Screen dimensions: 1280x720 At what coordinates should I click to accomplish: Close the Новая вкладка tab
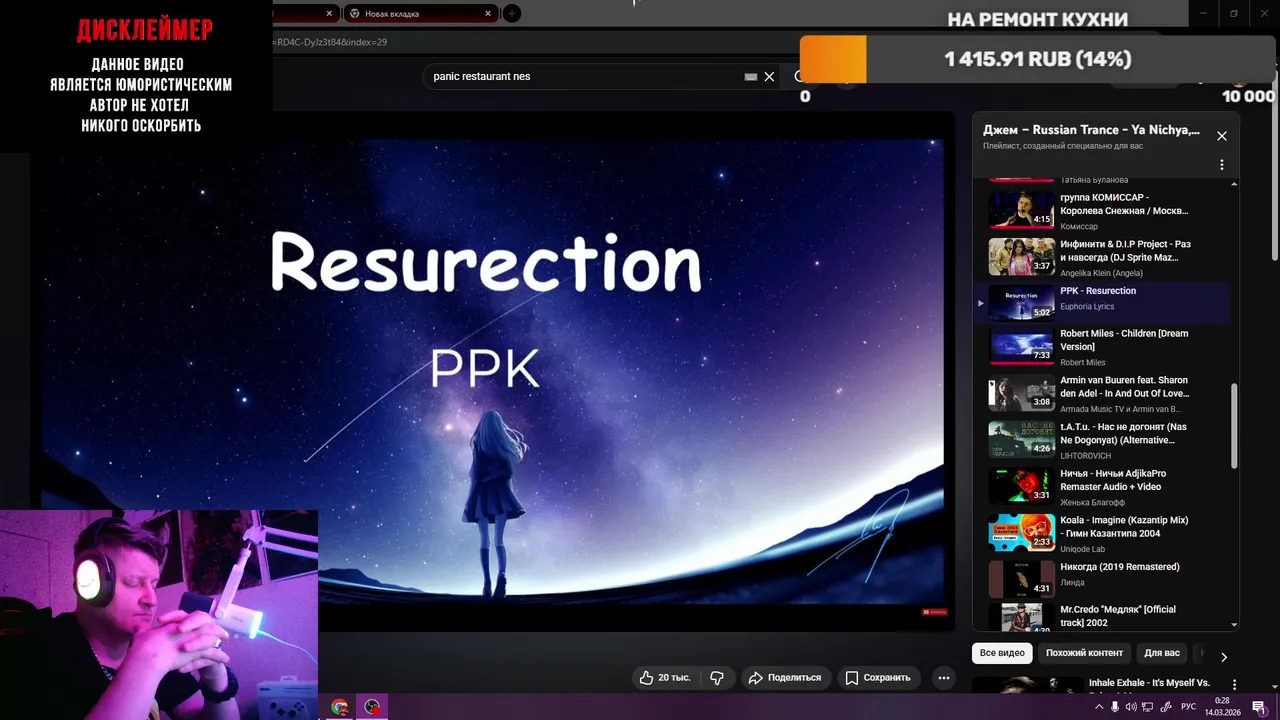(488, 13)
